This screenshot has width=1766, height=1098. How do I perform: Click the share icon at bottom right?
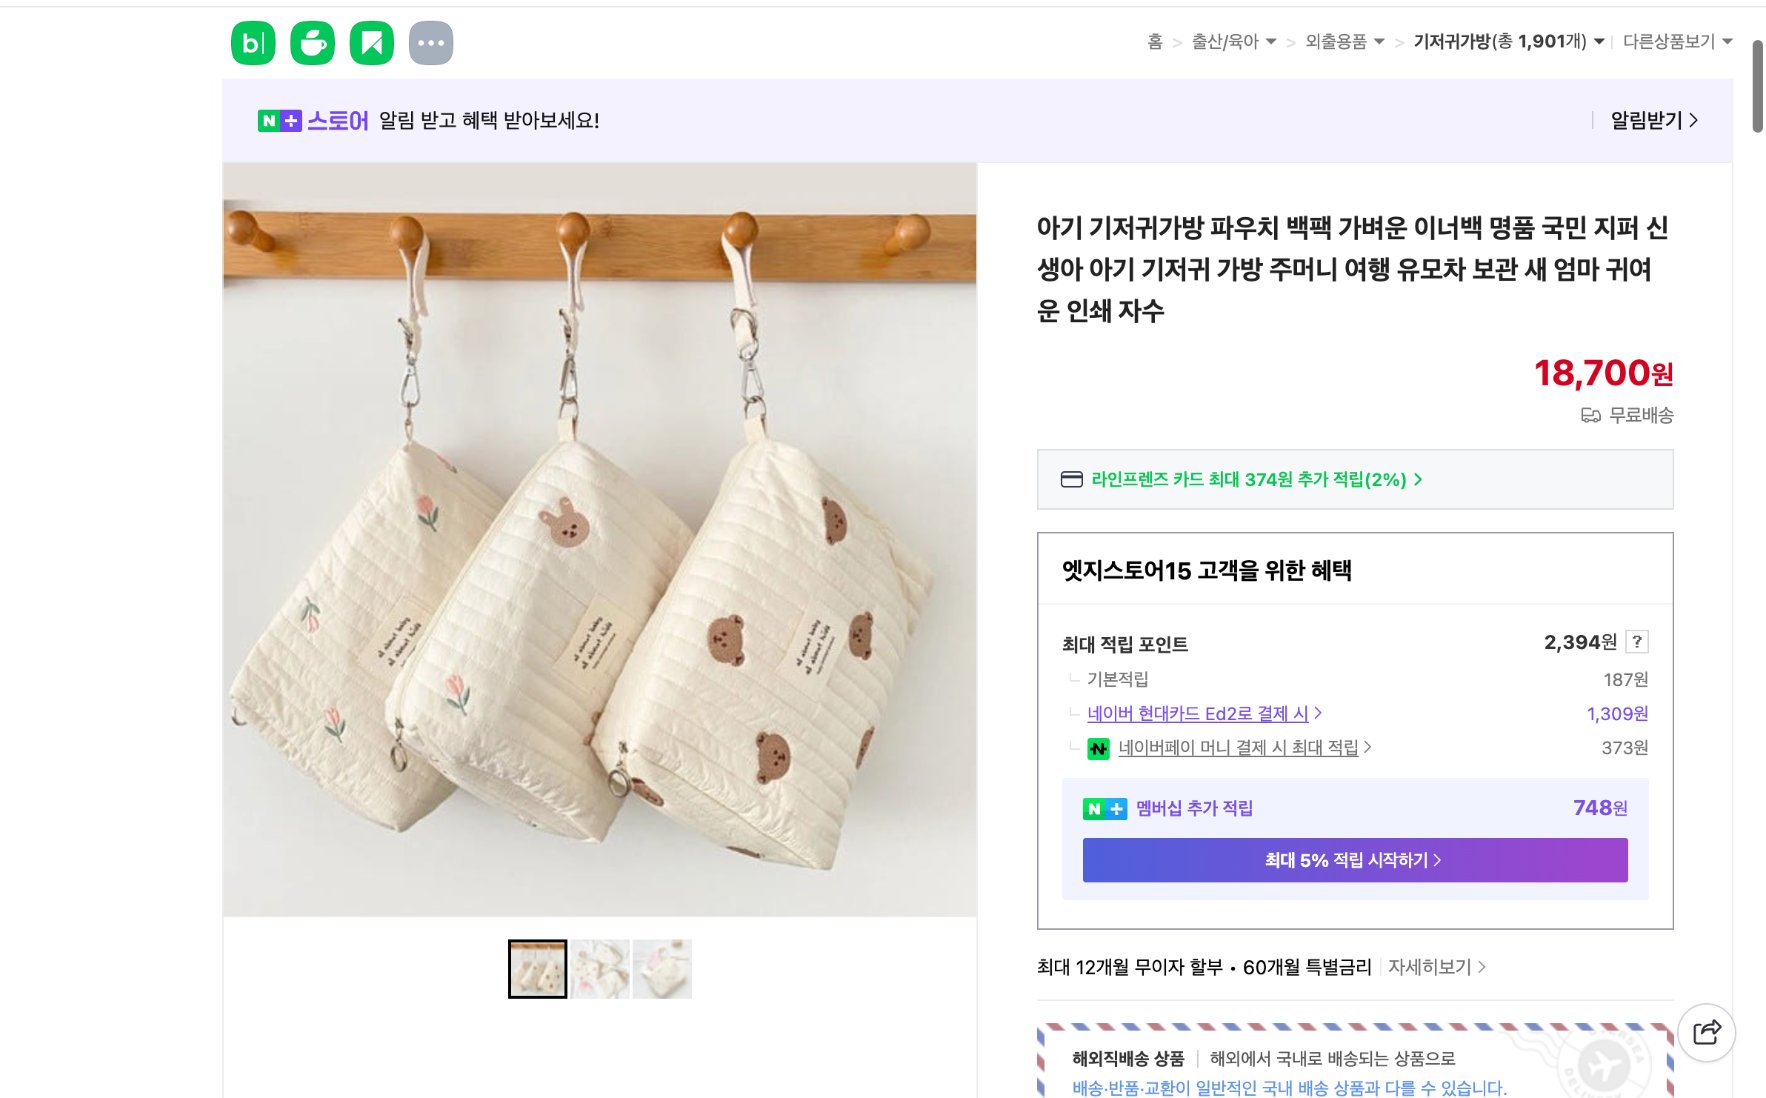click(1708, 1032)
